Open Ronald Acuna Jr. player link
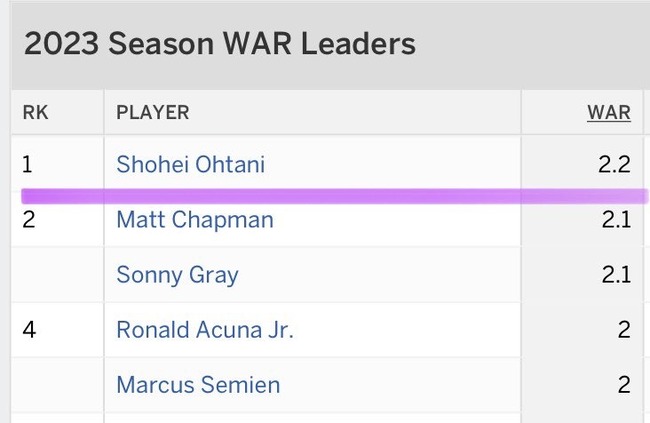The image size is (650, 423). pos(205,330)
